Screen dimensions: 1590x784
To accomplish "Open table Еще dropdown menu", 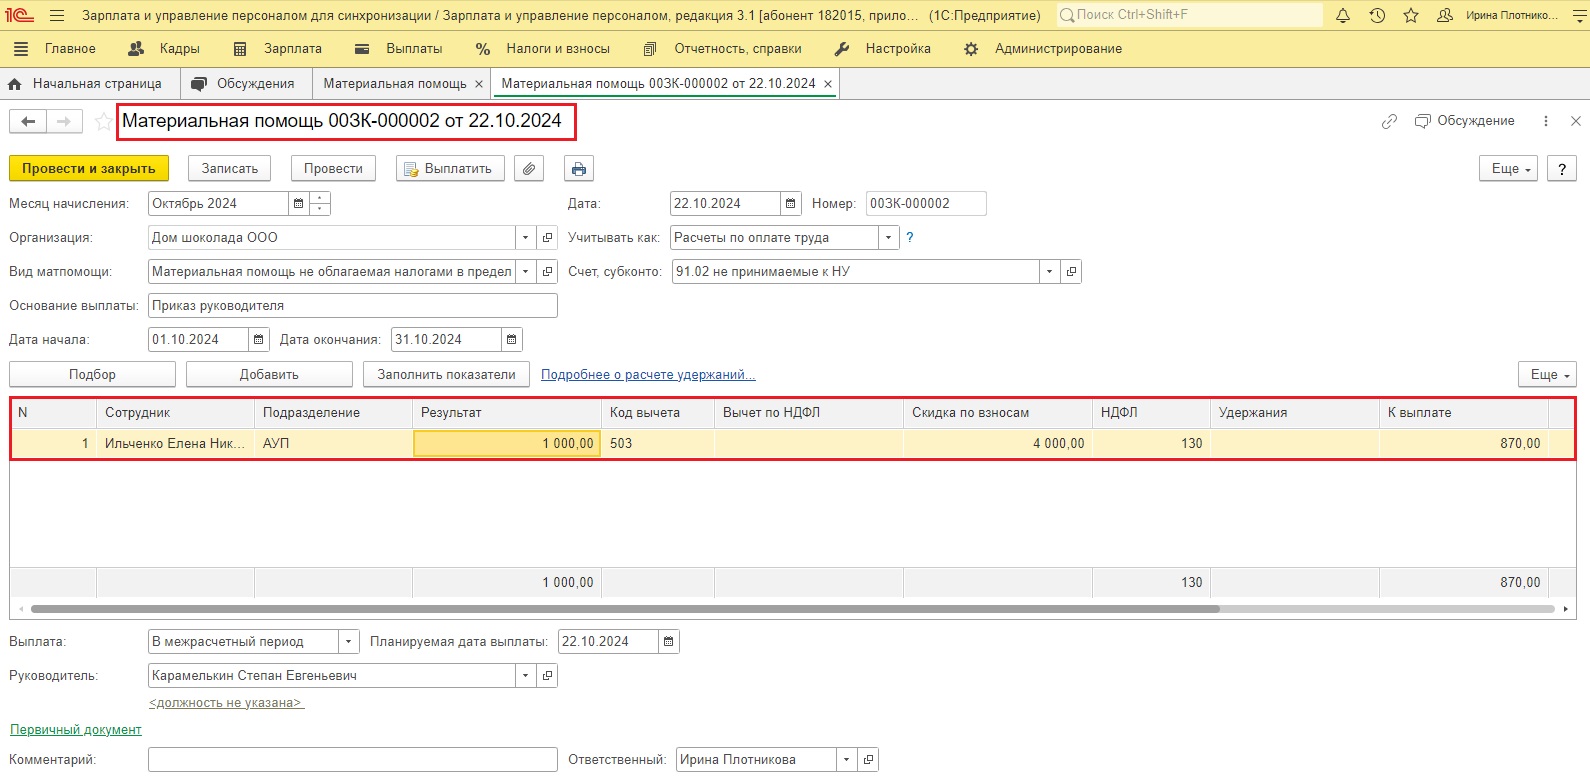I will coord(1547,375).
